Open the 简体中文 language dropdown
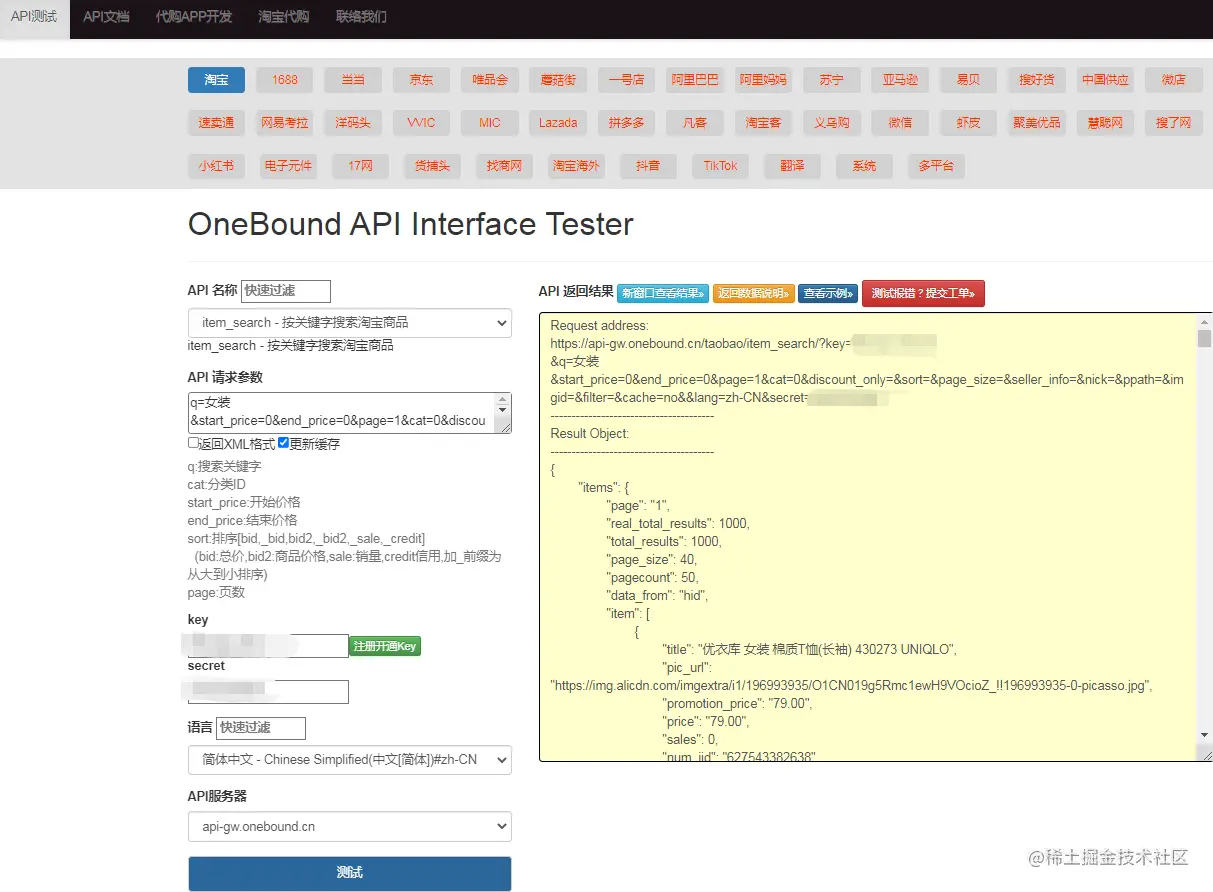 click(x=350, y=760)
